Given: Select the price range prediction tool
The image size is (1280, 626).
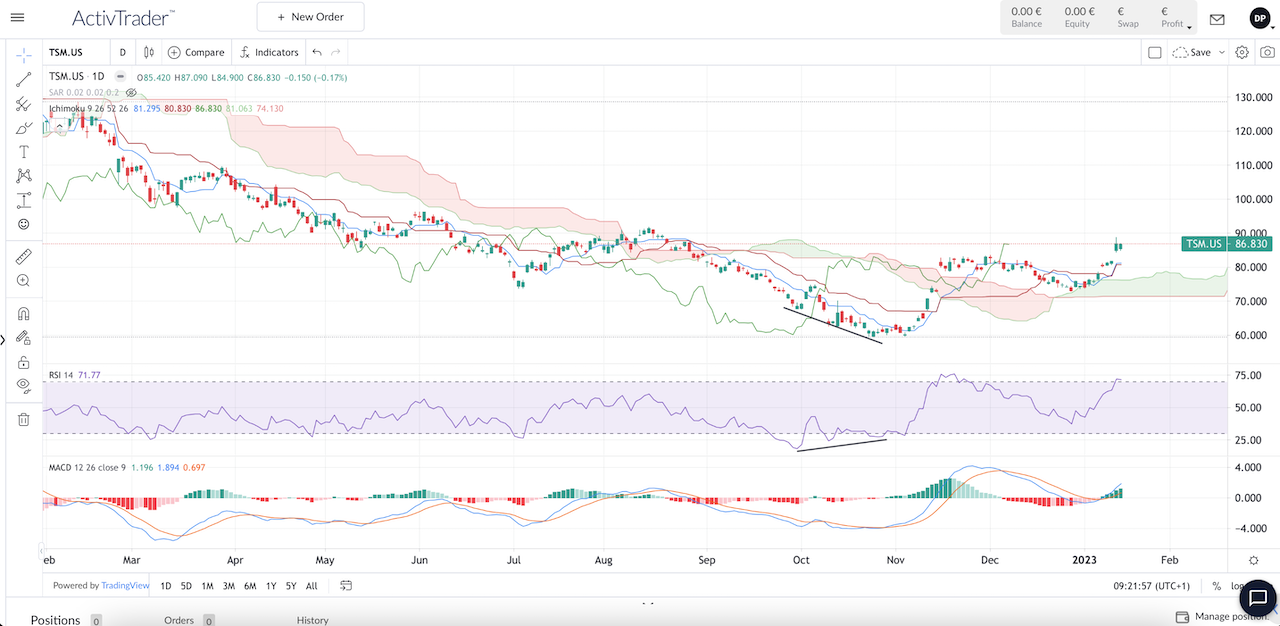Looking at the screenshot, I should click(x=24, y=200).
